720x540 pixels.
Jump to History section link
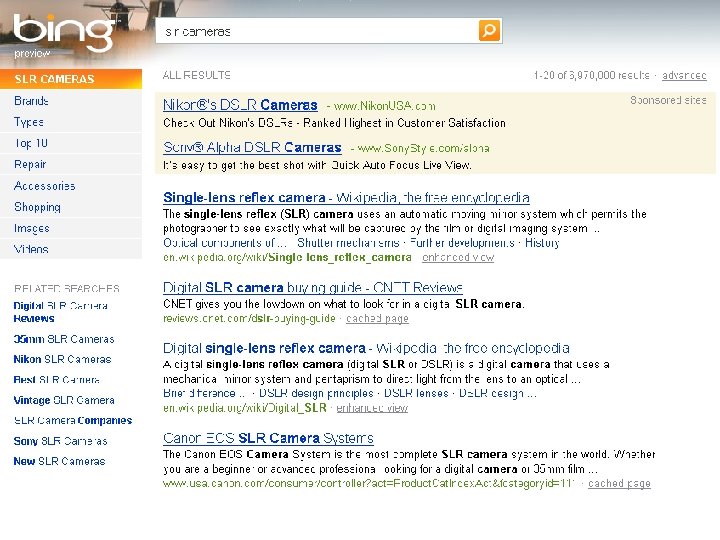(x=542, y=242)
